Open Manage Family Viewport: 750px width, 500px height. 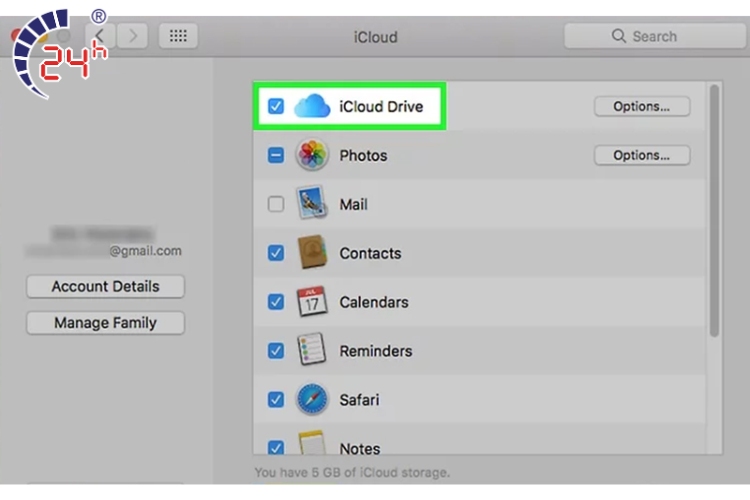tap(105, 323)
